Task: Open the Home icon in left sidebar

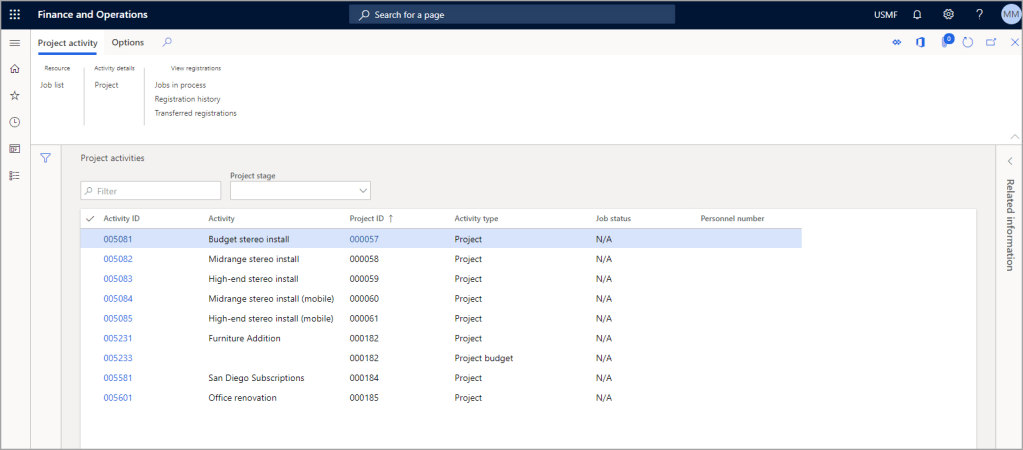Action: (x=14, y=69)
